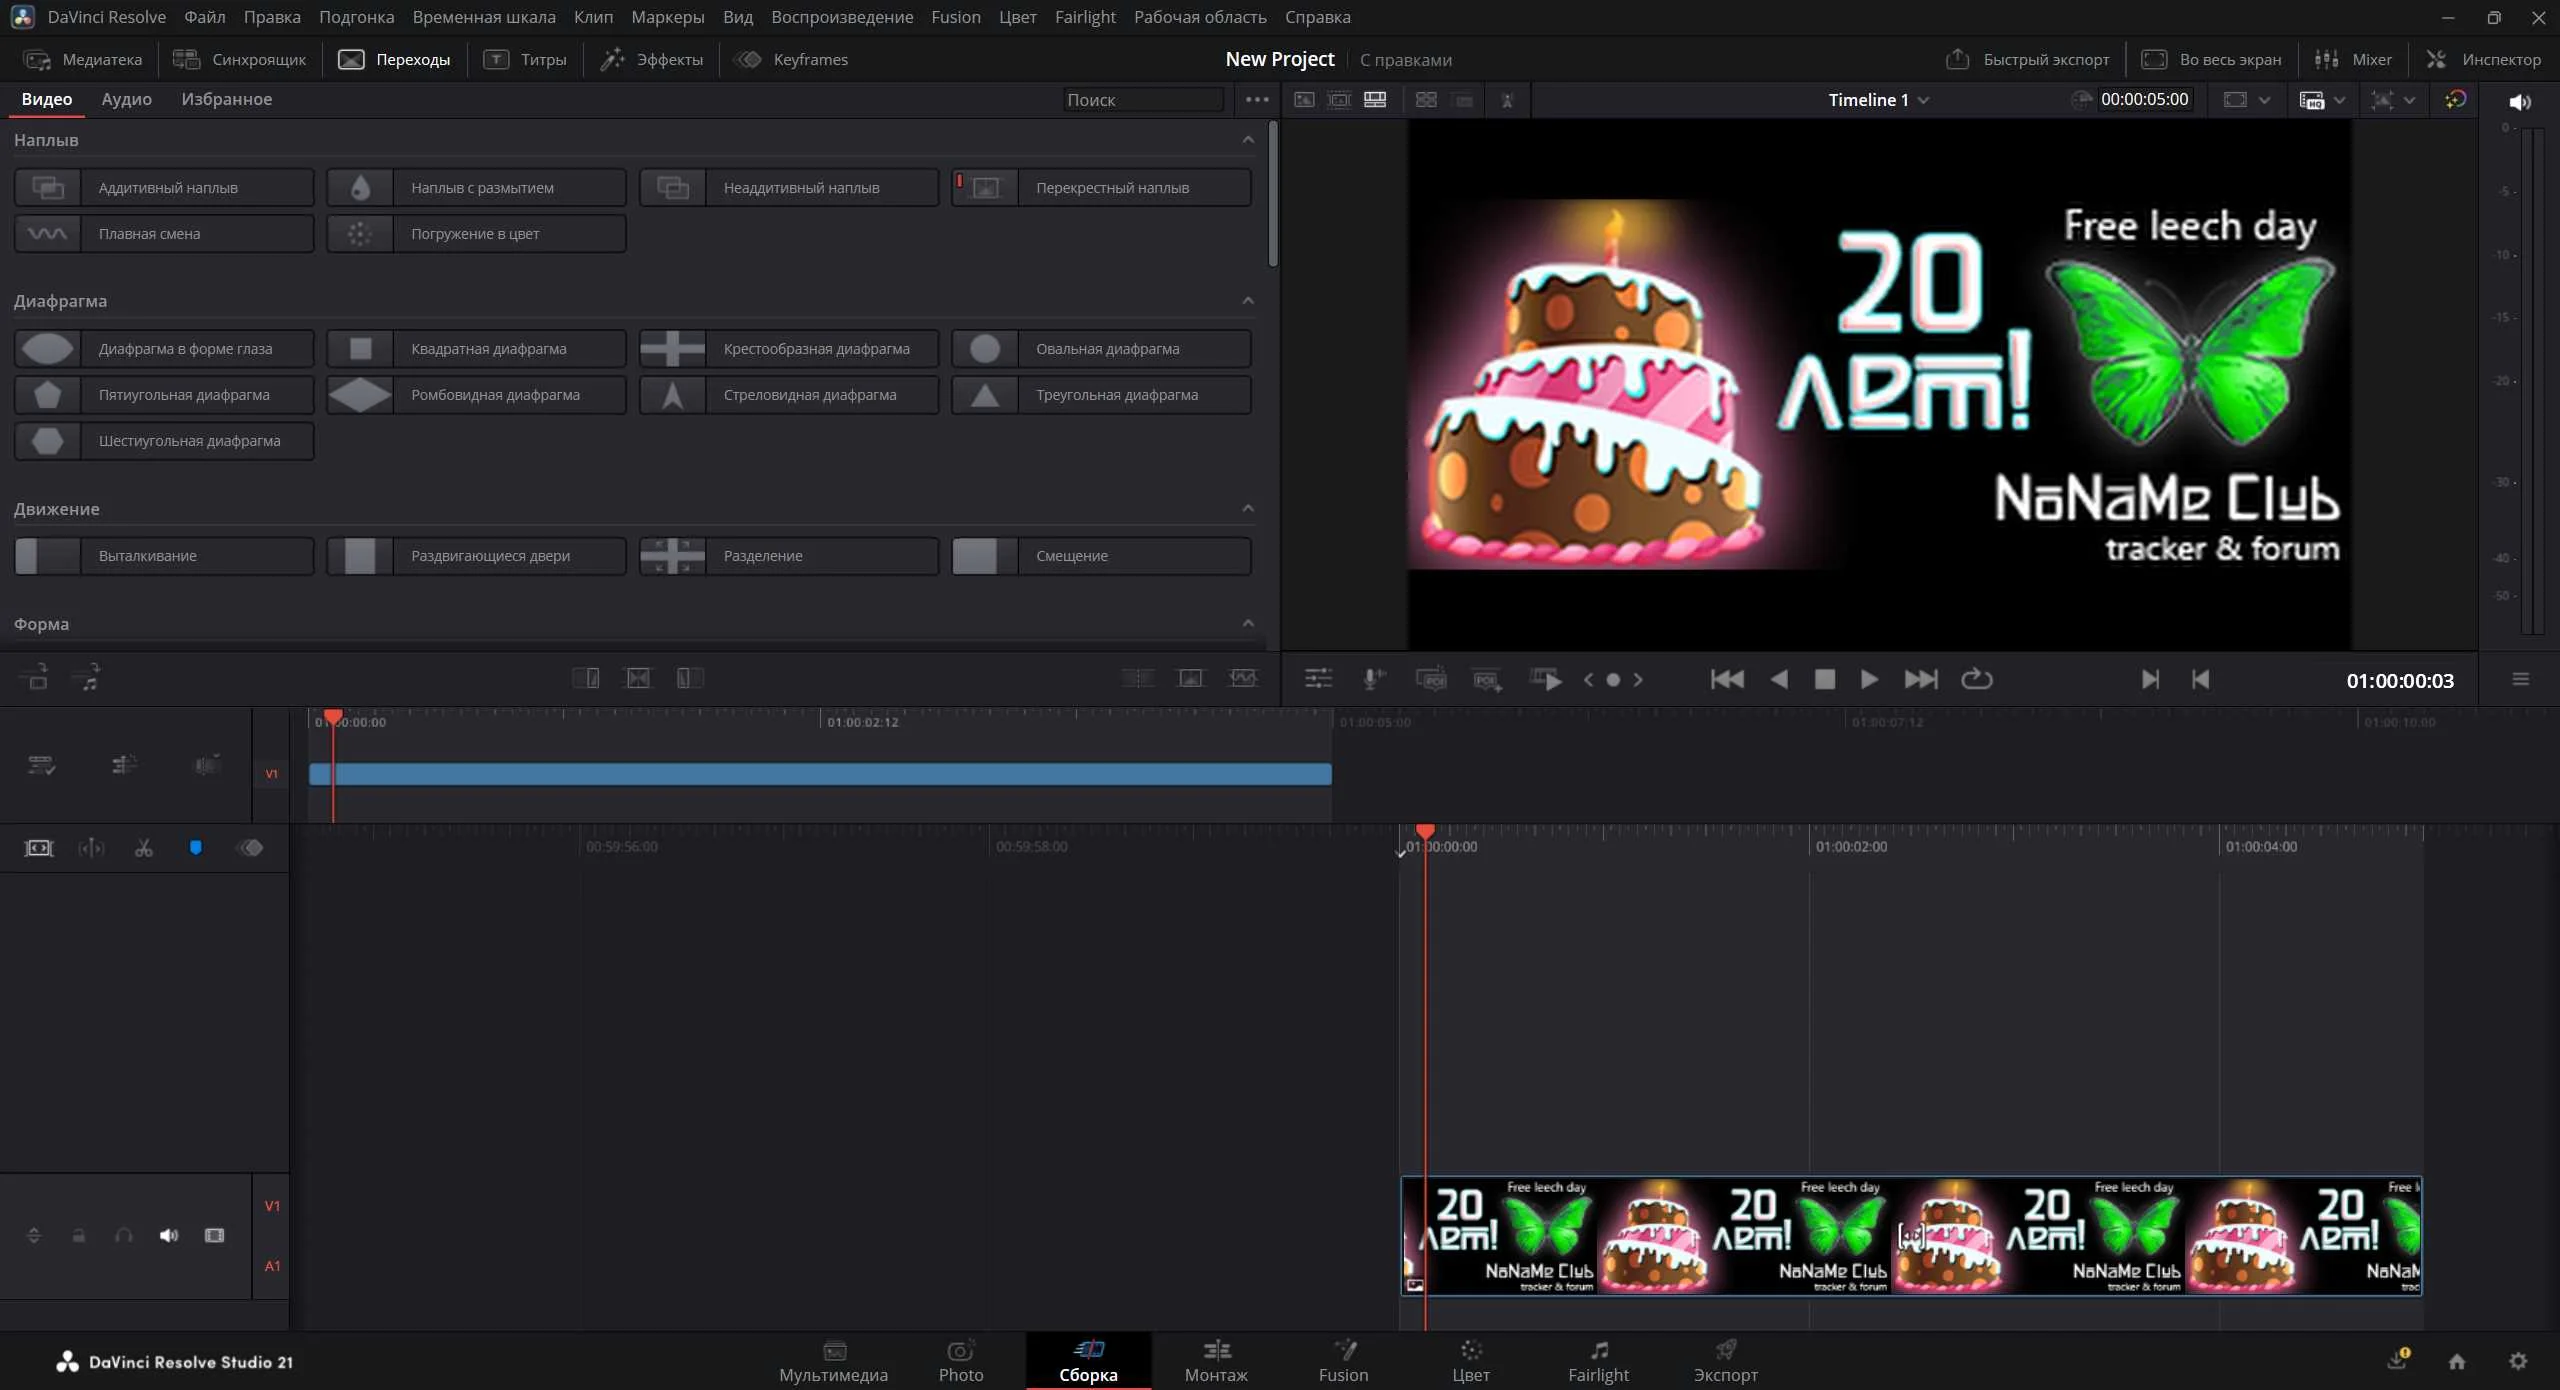Open the DaVinci Resolve home project manager

2457,1361
